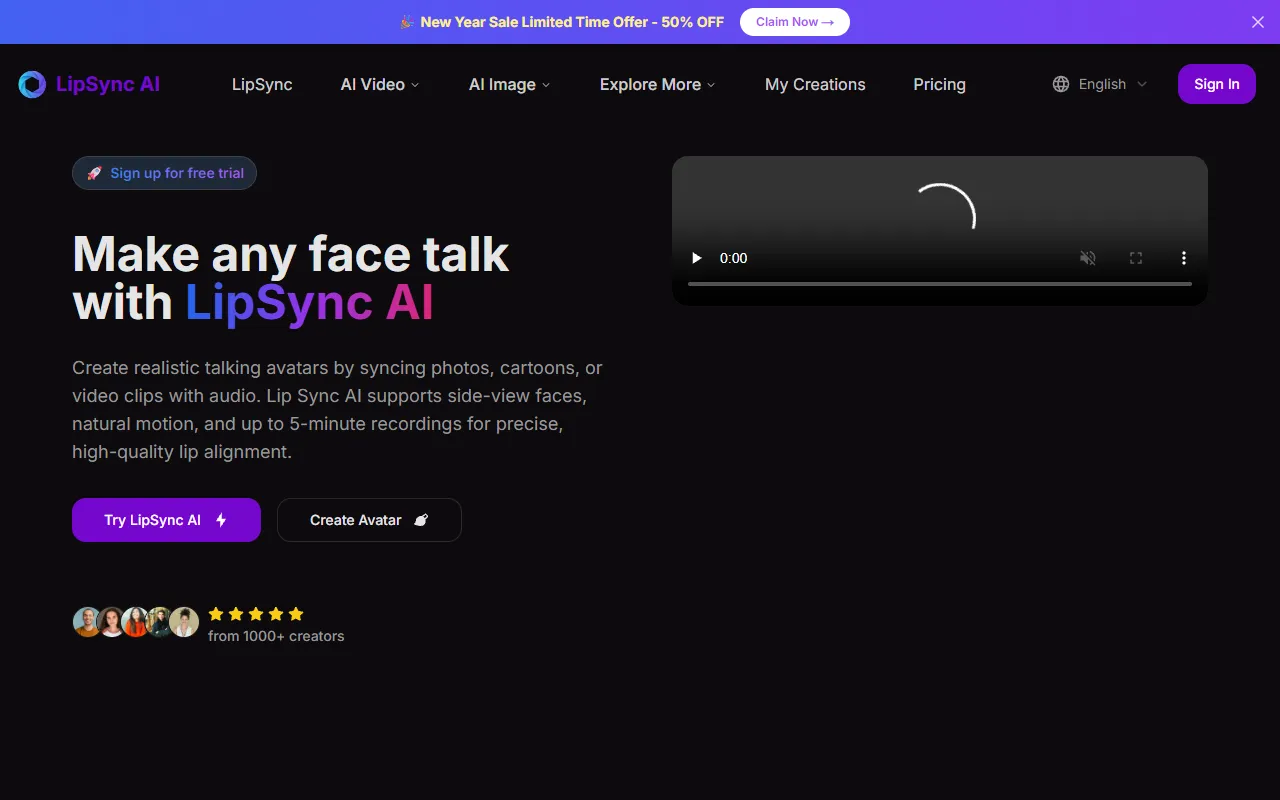1280x800 pixels.
Task: Open the video more options menu
Action: click(1184, 258)
